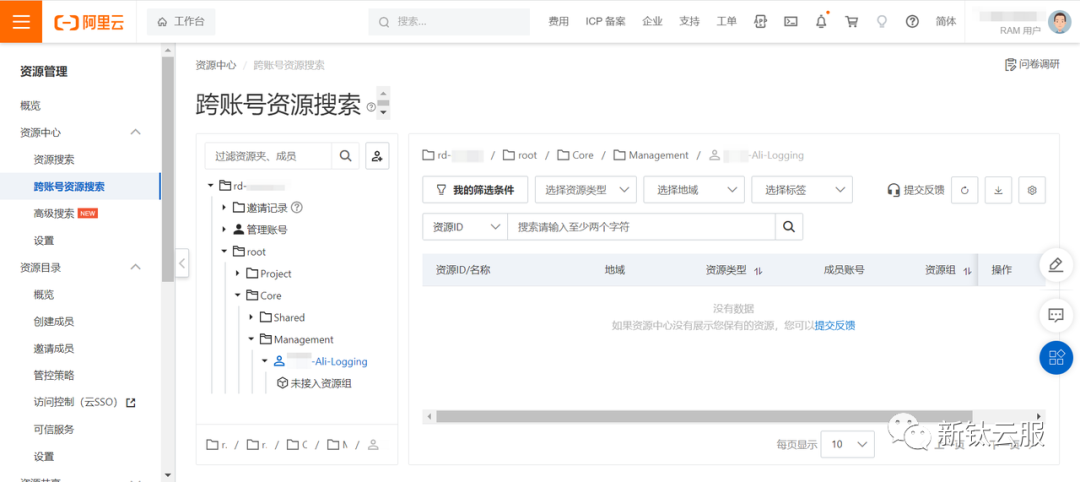Click the resource search magnifier button

coord(789,227)
